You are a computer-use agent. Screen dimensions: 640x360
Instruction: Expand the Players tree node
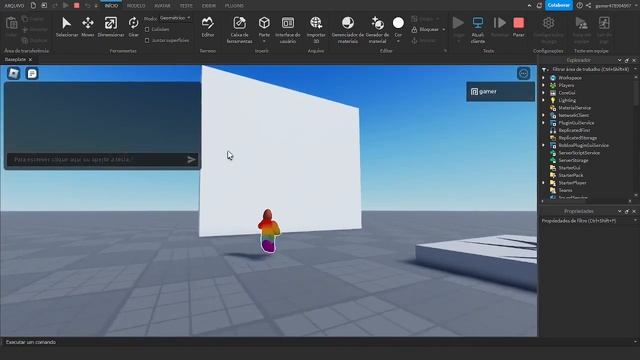click(543, 85)
